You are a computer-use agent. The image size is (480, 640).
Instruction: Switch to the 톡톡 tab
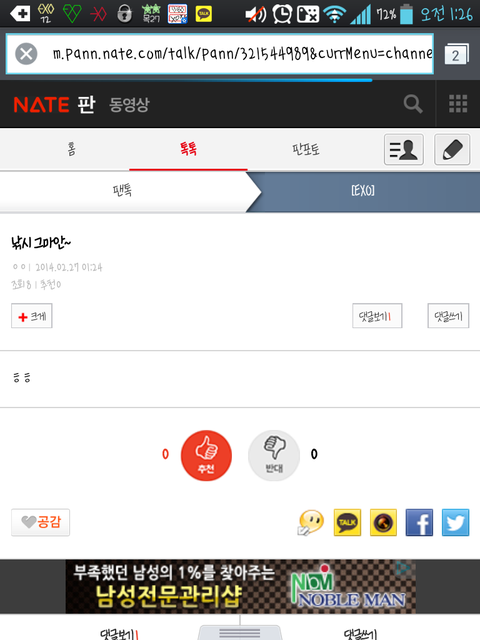click(188, 149)
